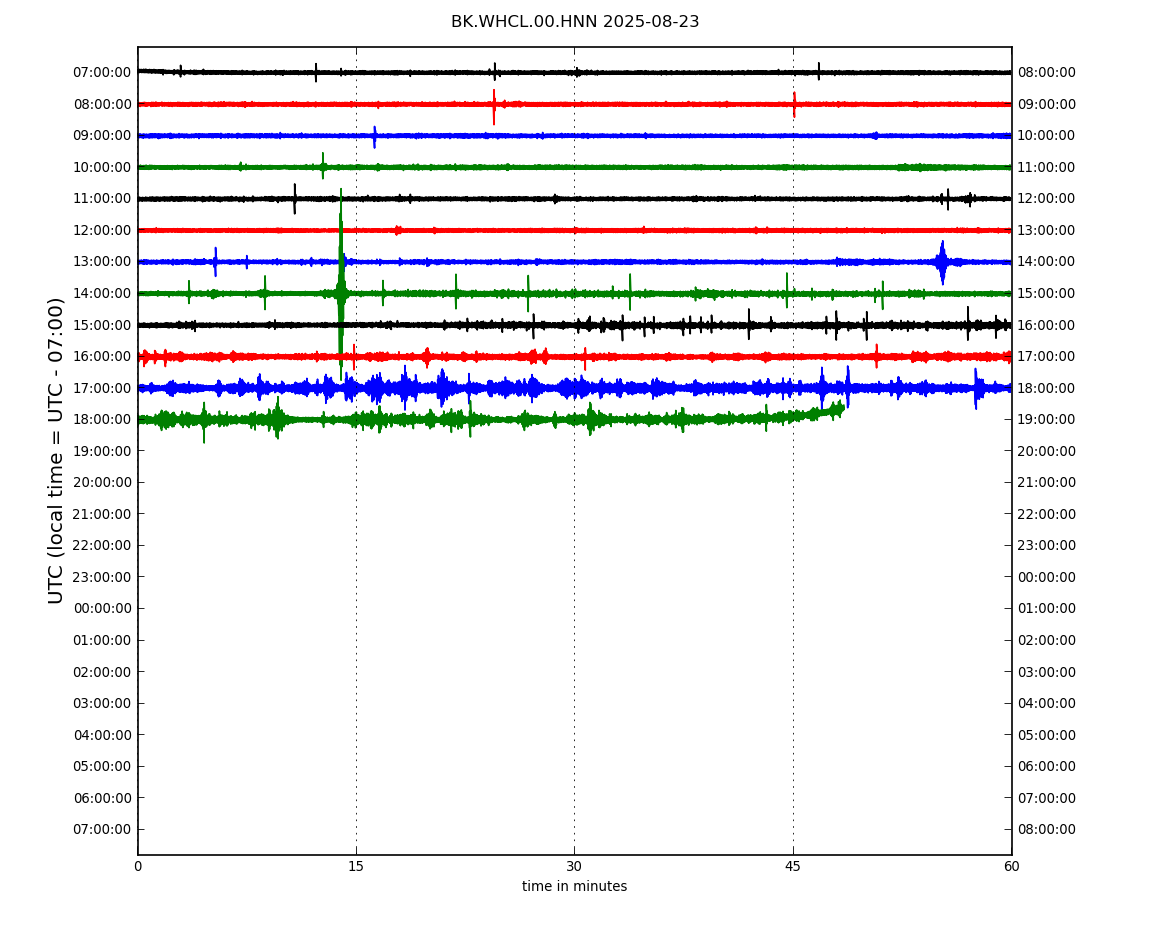This screenshot has height=950, width=1150.
Task: Click the end of the green 18:00:00 trace
Action: click(x=842, y=407)
